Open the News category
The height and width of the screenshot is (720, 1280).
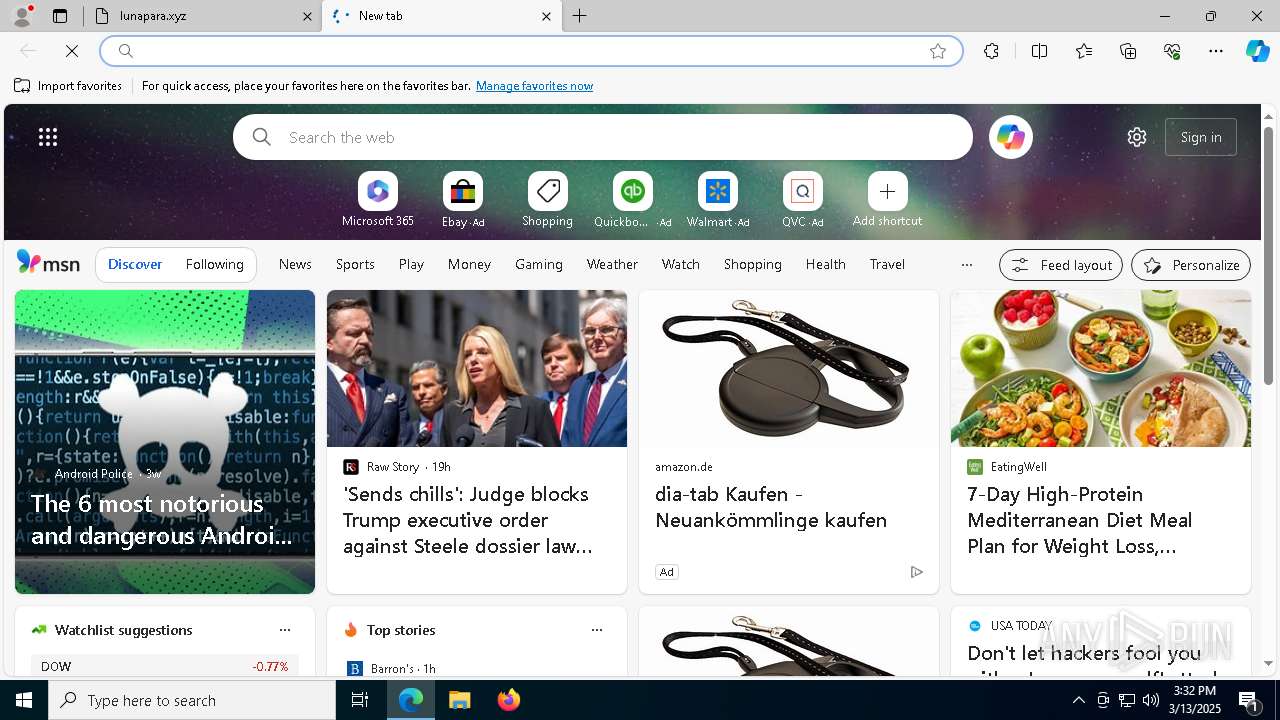[295, 264]
